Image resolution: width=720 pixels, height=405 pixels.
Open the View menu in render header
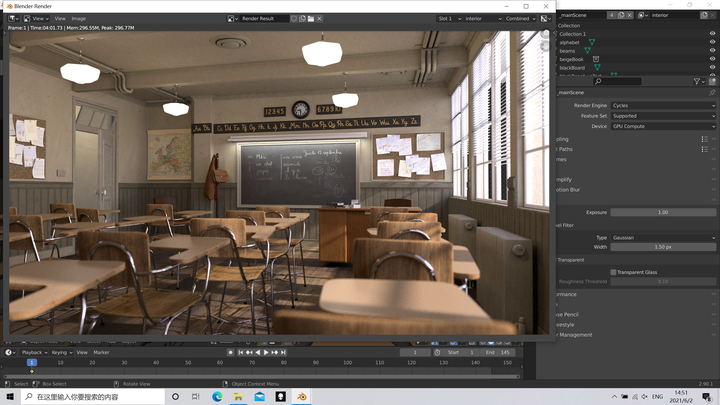tap(60, 19)
